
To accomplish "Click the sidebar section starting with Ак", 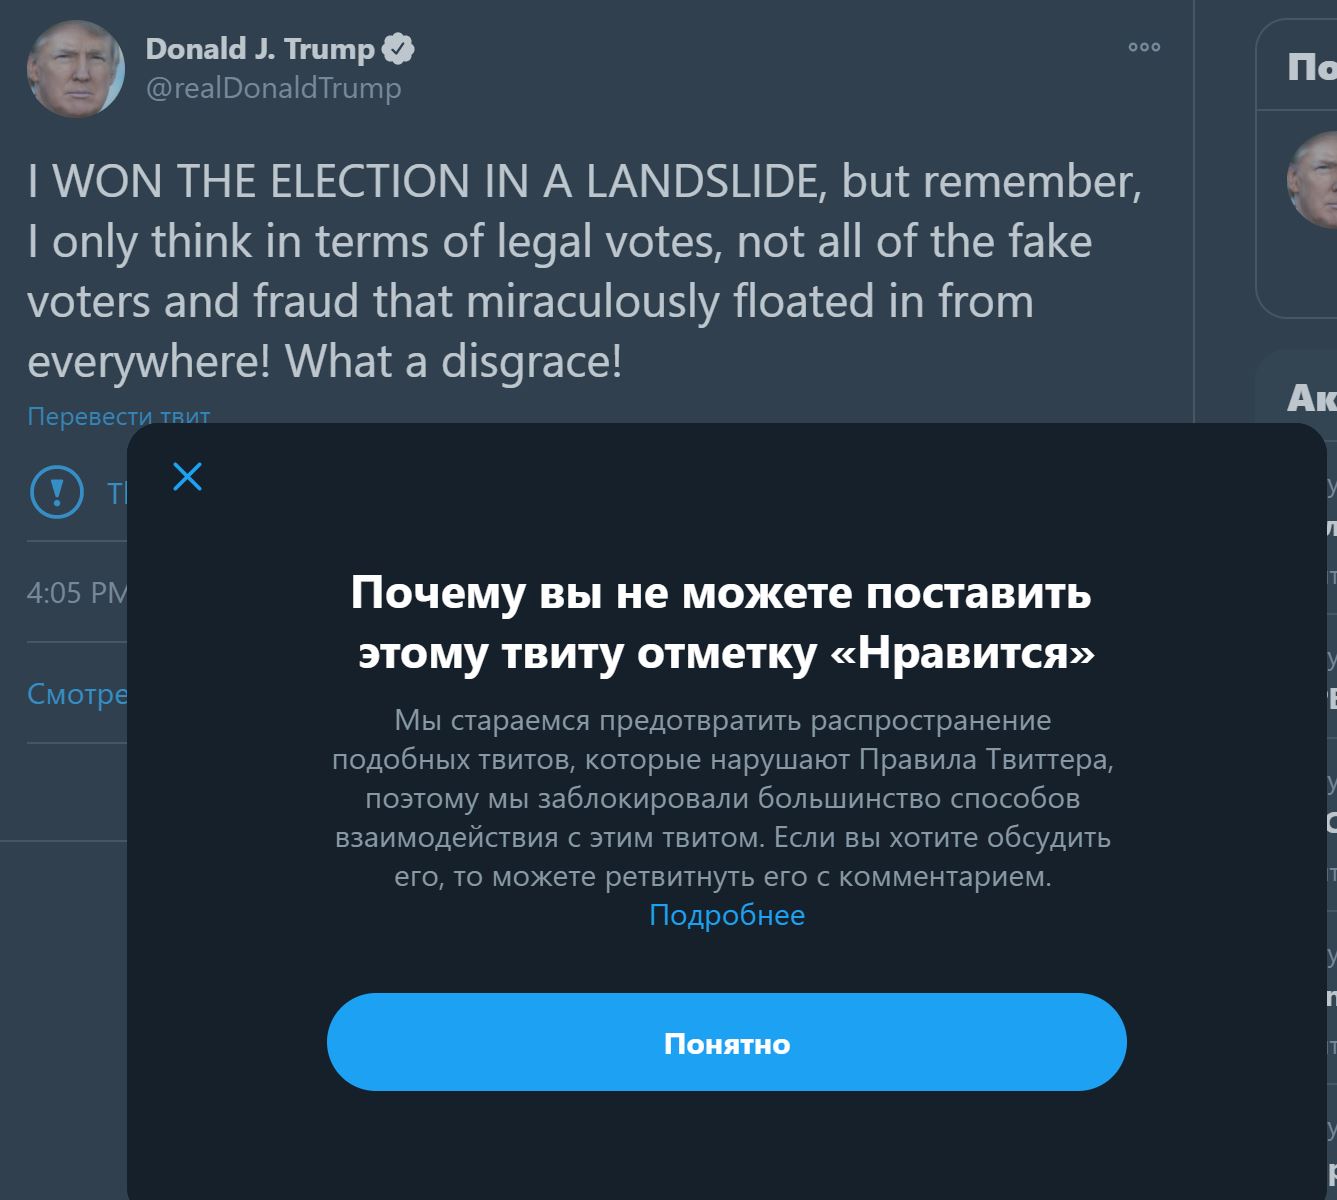I will tap(1315, 398).
